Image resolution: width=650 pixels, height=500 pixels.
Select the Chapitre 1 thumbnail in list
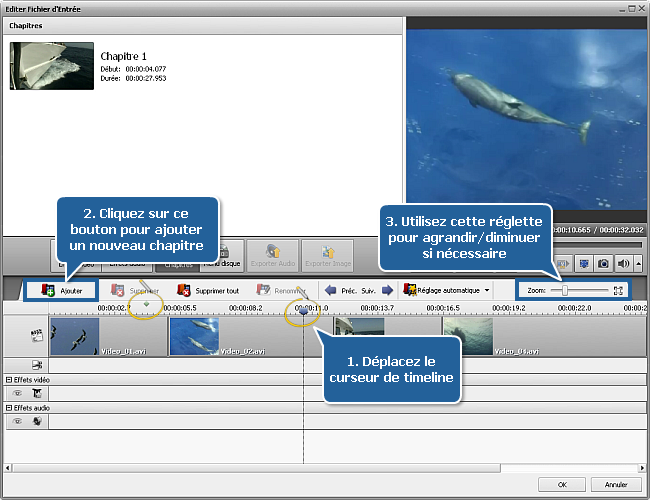(x=52, y=66)
